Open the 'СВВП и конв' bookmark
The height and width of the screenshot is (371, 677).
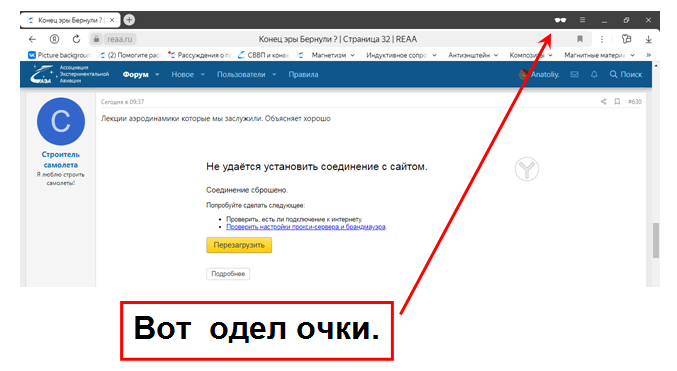(263, 55)
